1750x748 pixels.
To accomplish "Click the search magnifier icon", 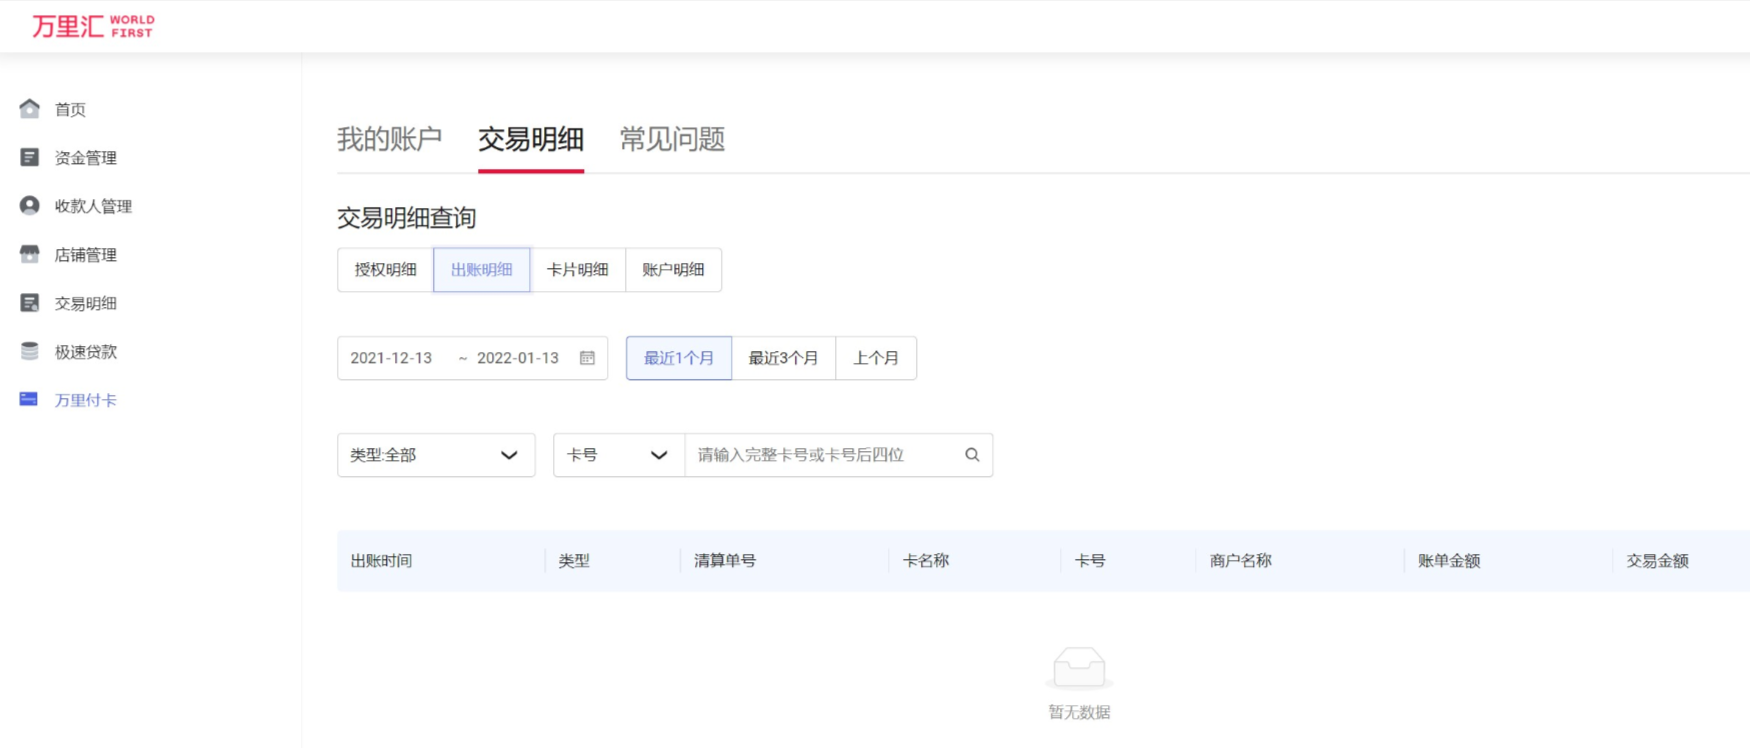I will click(972, 455).
